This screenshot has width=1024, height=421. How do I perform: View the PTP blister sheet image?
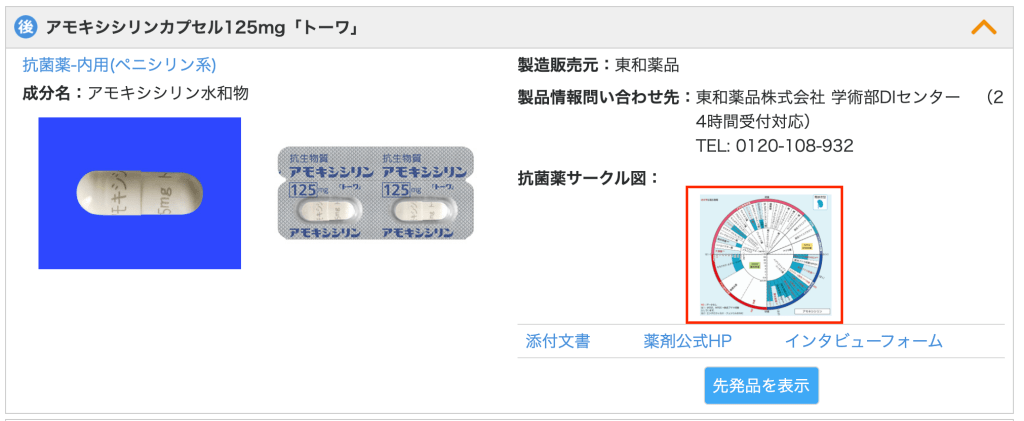click(x=376, y=193)
